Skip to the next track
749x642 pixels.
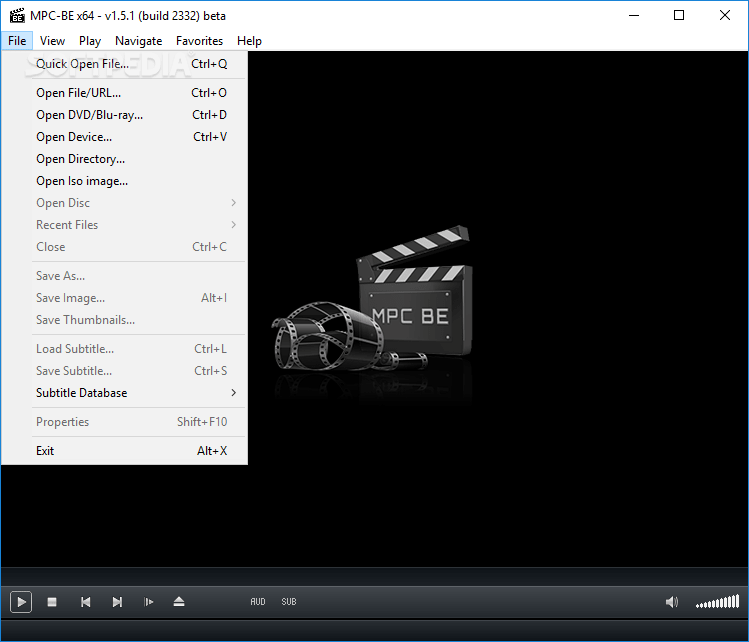117,602
